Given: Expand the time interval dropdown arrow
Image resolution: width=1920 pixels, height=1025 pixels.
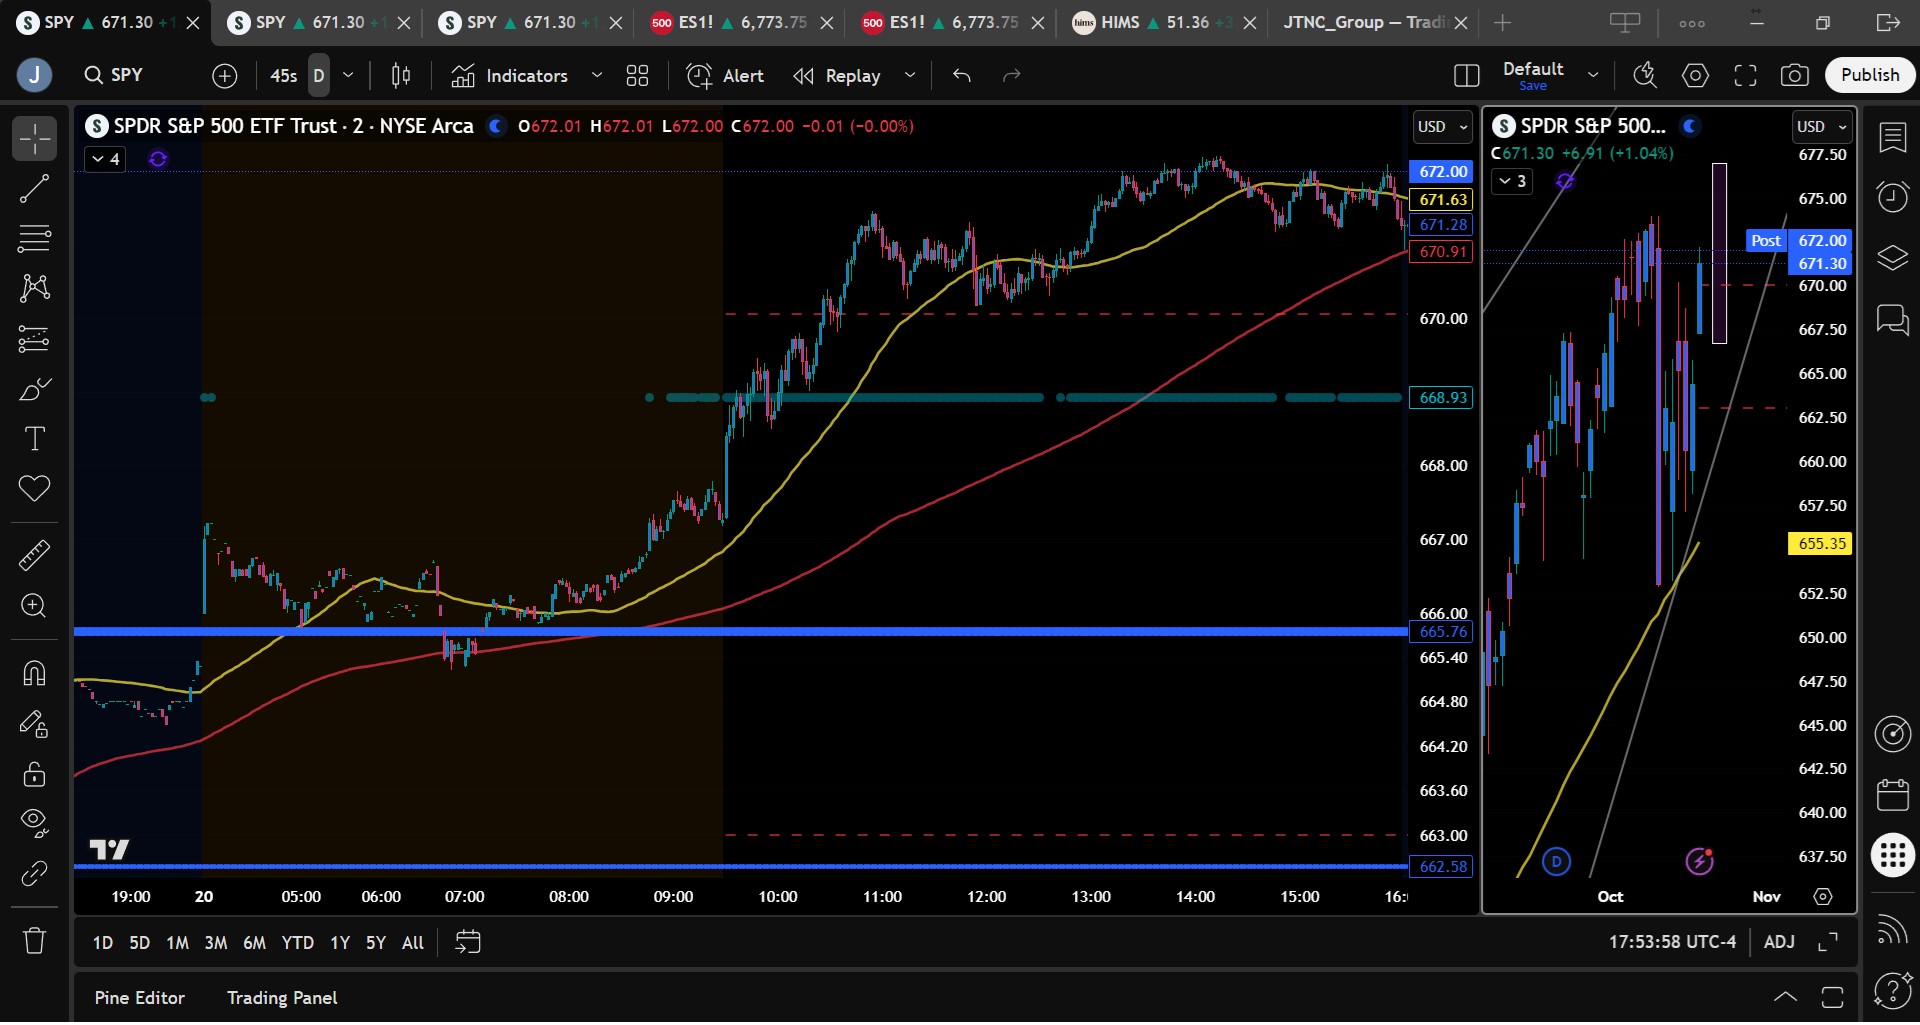Looking at the screenshot, I should click(x=348, y=75).
